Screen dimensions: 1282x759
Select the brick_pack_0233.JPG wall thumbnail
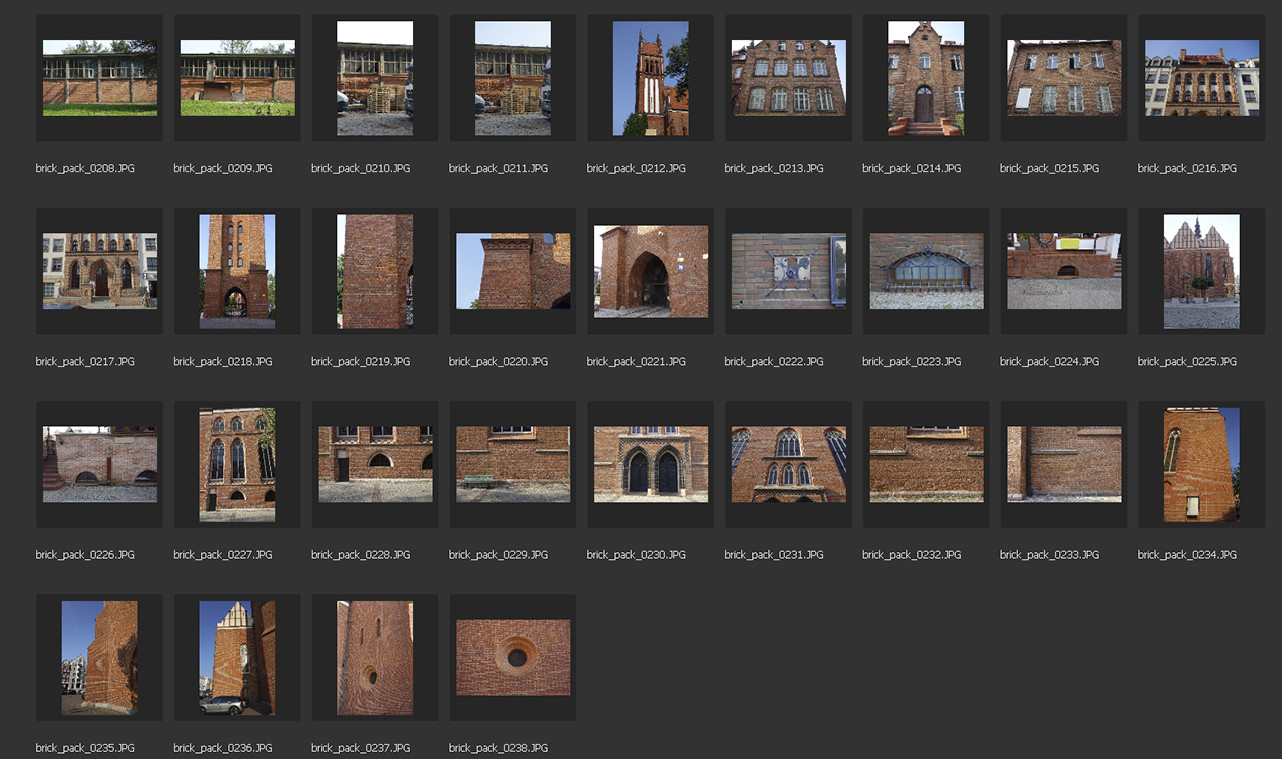[1064, 464]
